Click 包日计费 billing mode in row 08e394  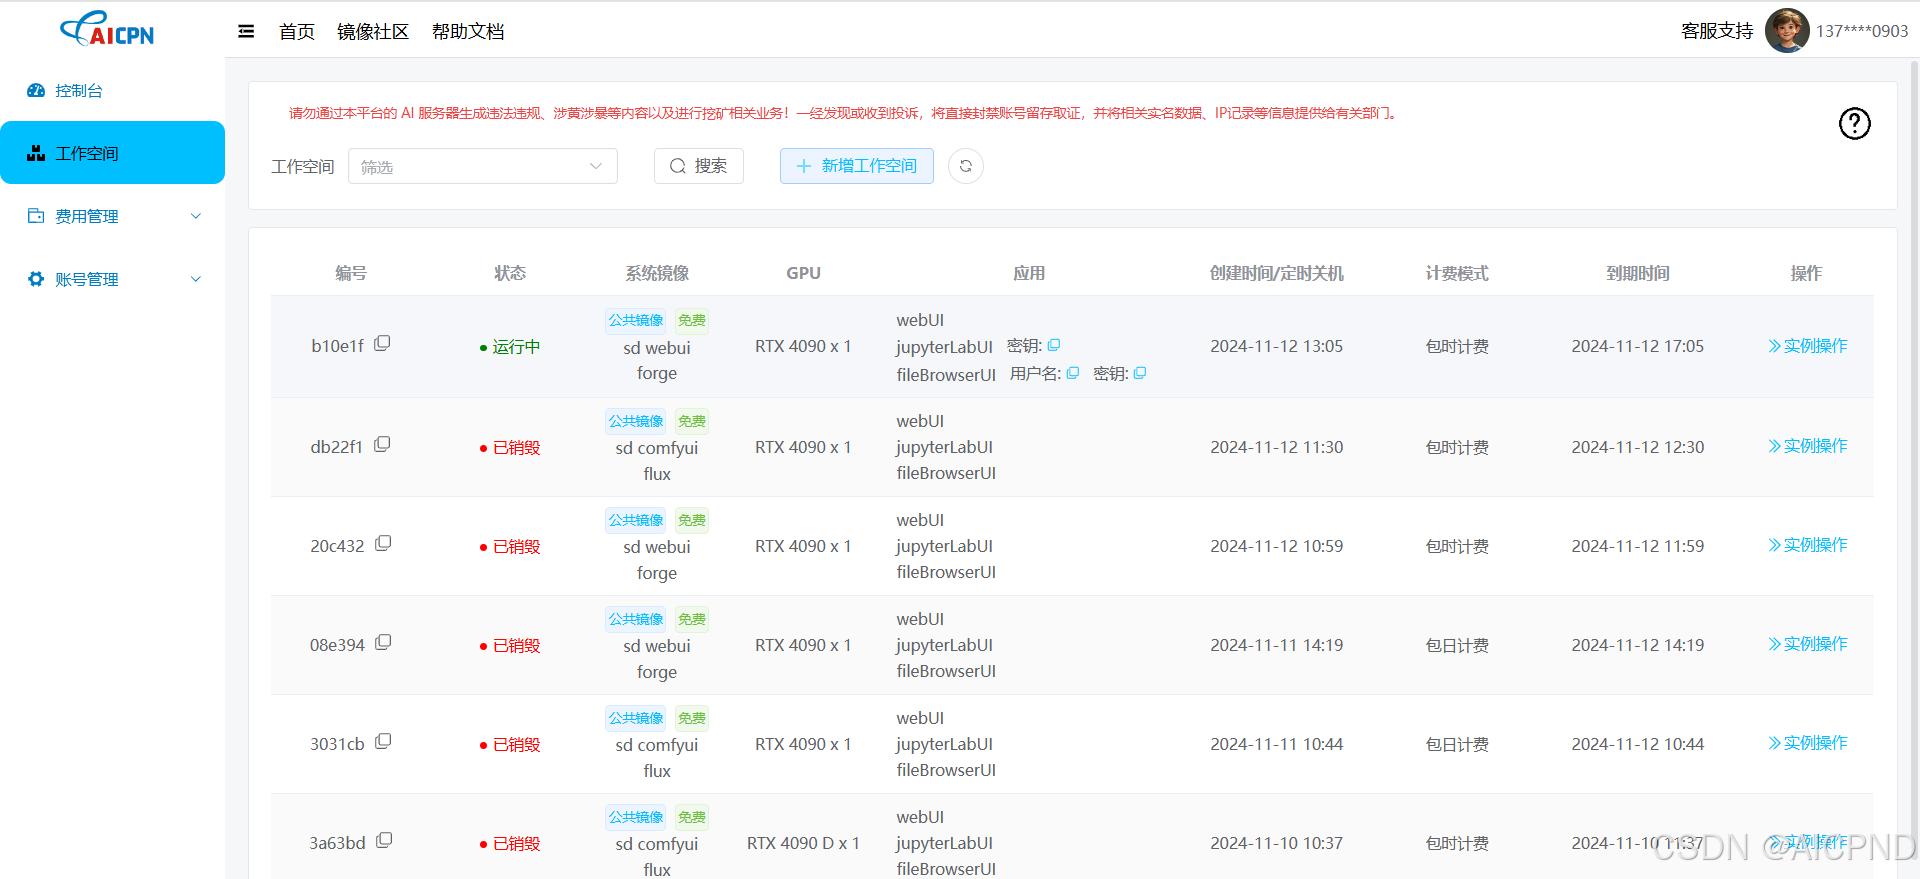pos(1457,645)
